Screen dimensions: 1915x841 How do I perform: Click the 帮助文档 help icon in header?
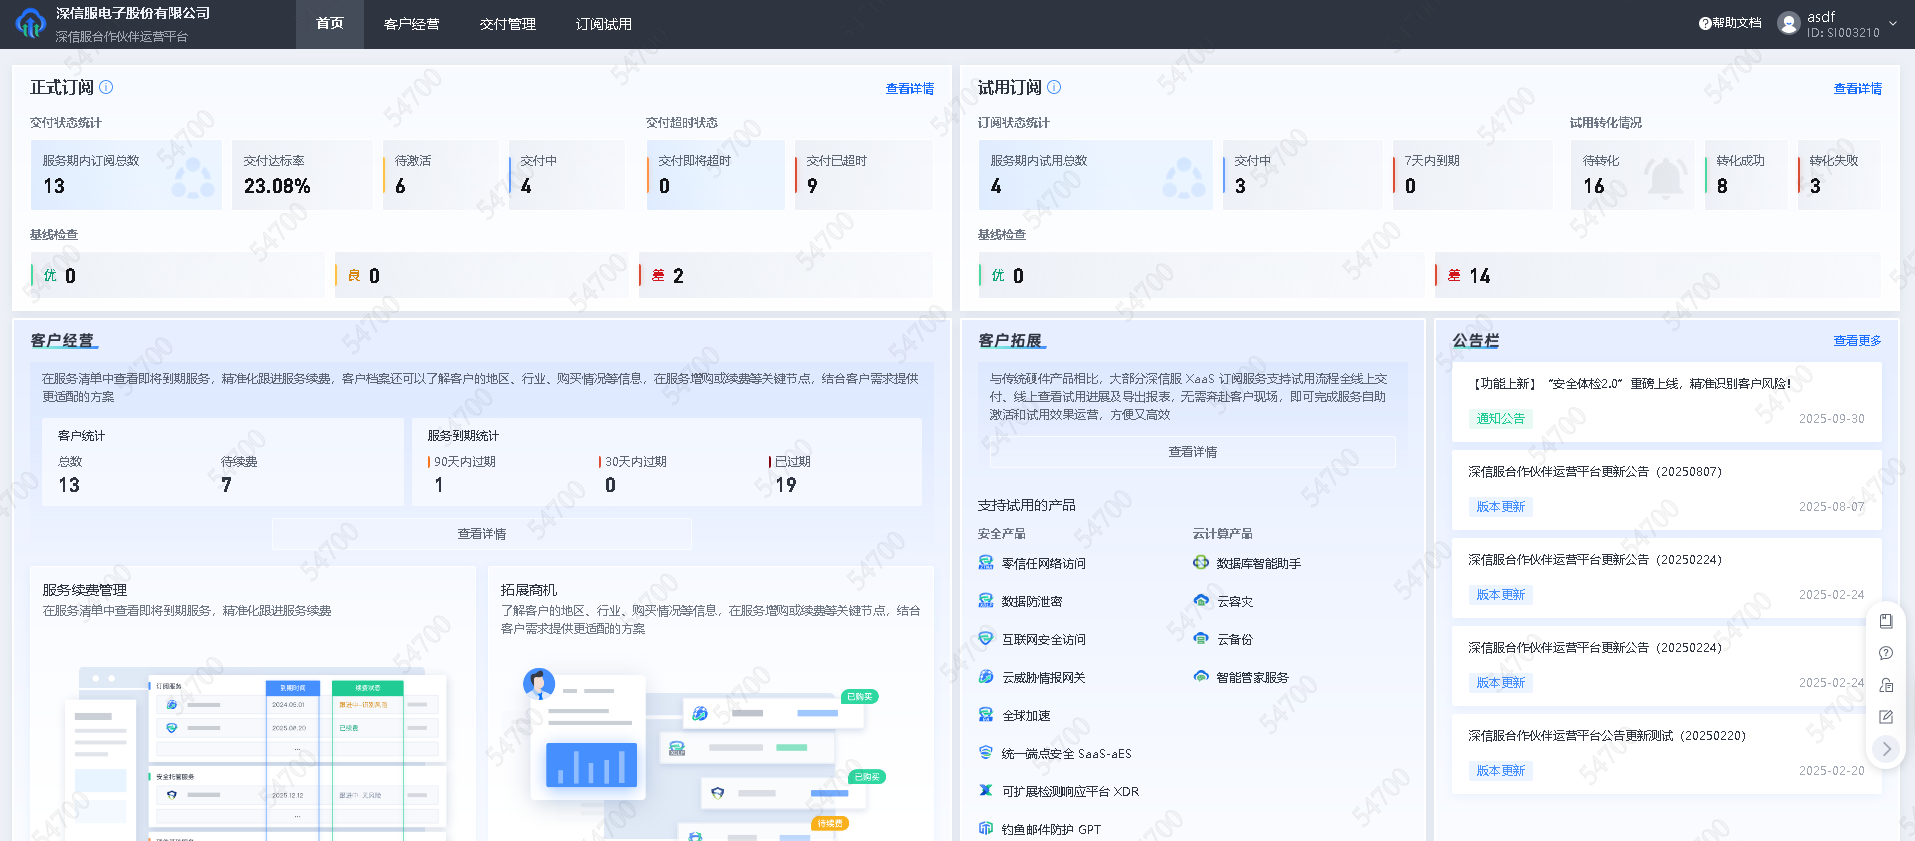[x=1705, y=23]
